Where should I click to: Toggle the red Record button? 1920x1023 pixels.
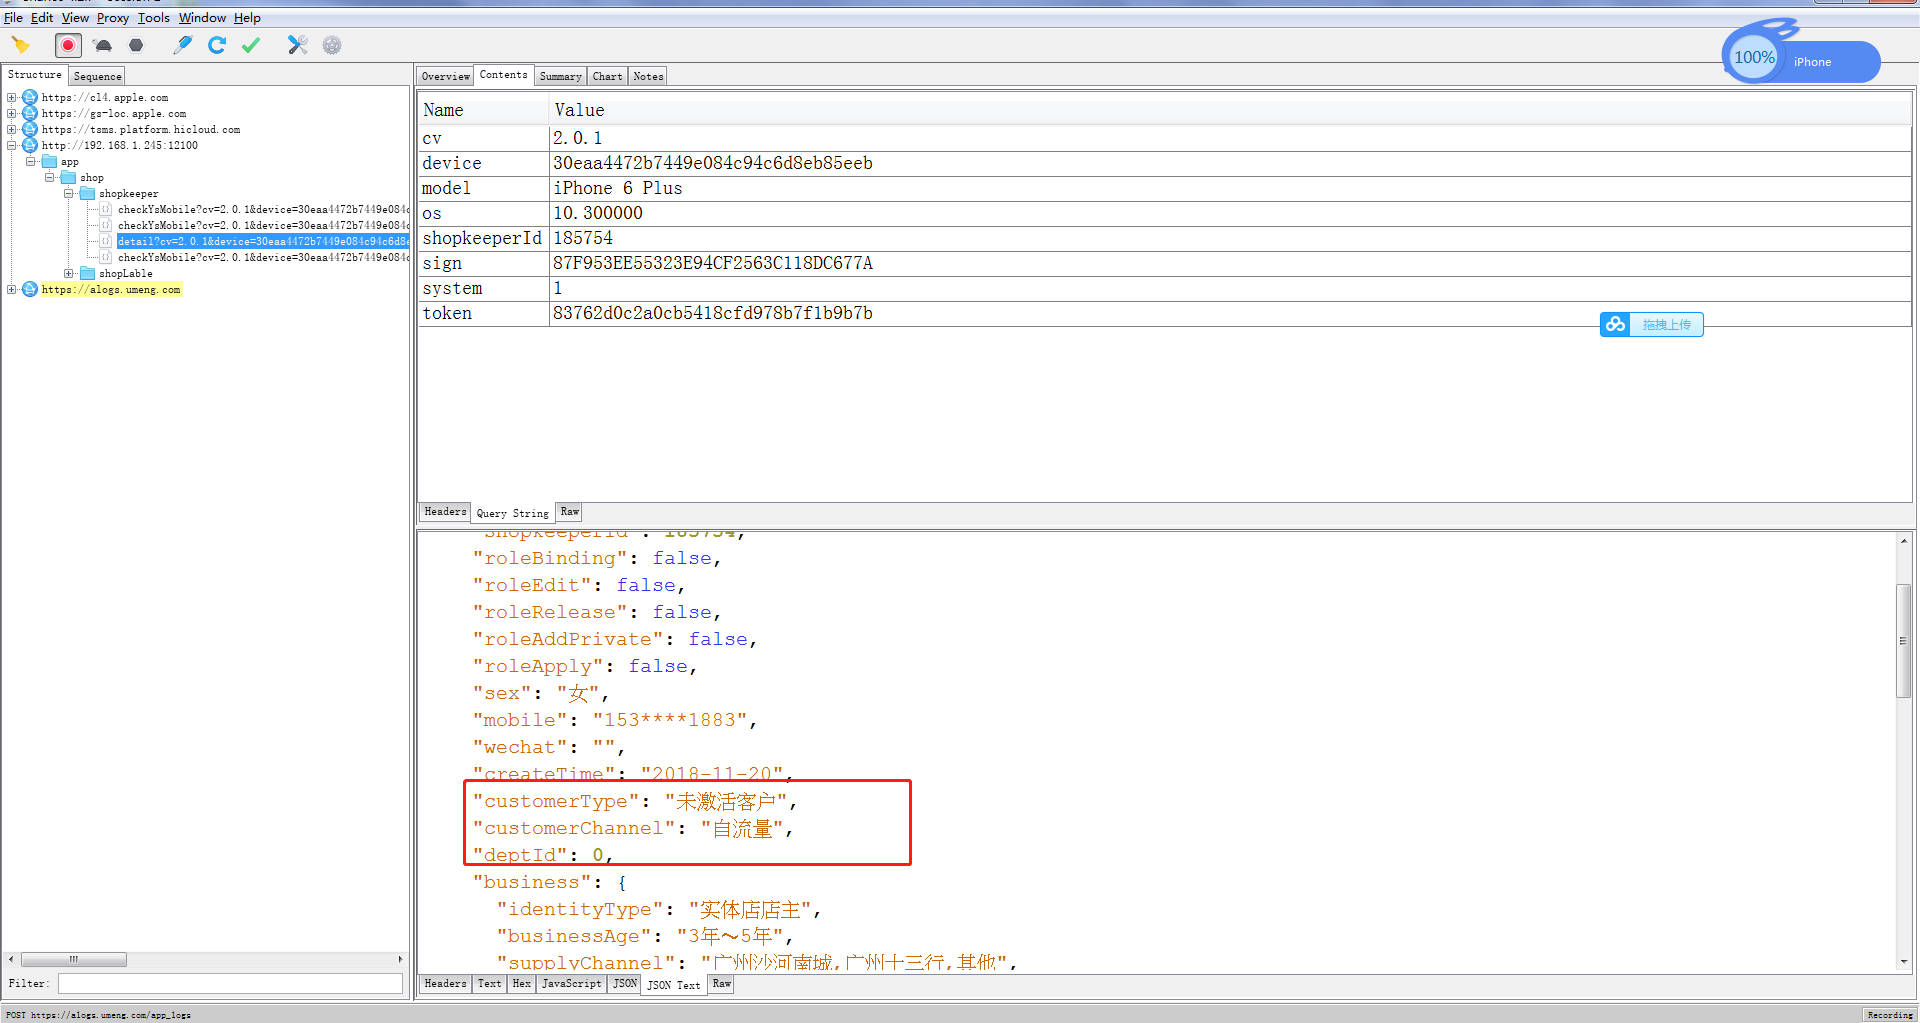(68, 45)
